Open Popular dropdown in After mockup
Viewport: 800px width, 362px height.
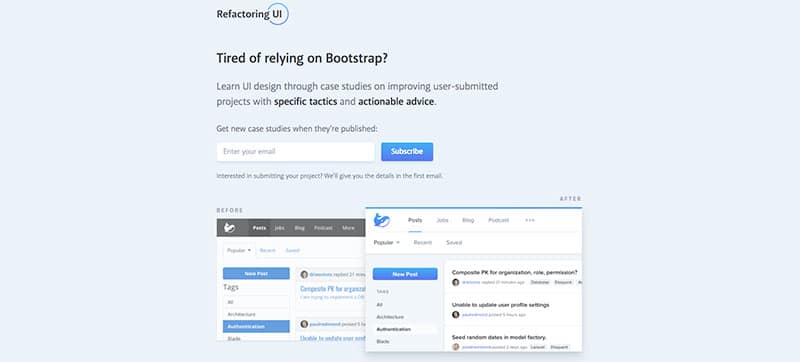tap(387, 243)
